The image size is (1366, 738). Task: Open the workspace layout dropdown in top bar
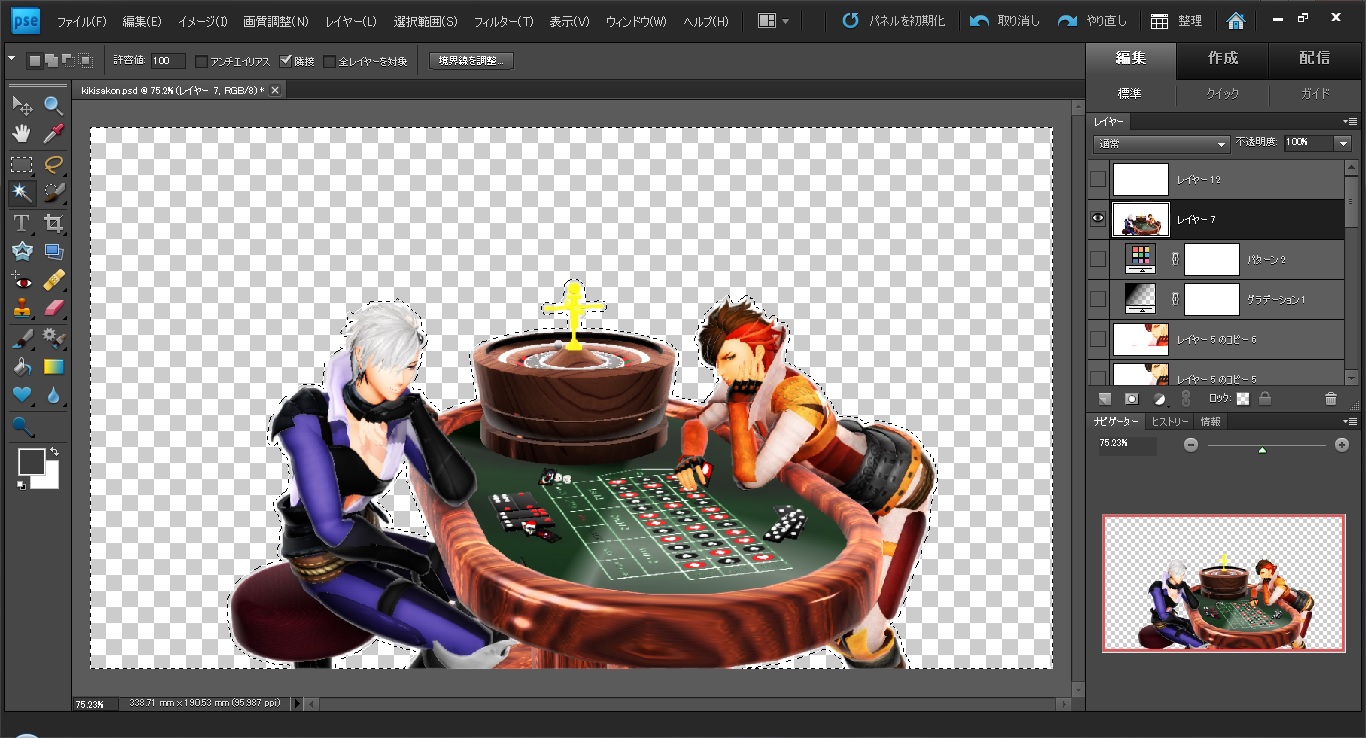(x=773, y=21)
